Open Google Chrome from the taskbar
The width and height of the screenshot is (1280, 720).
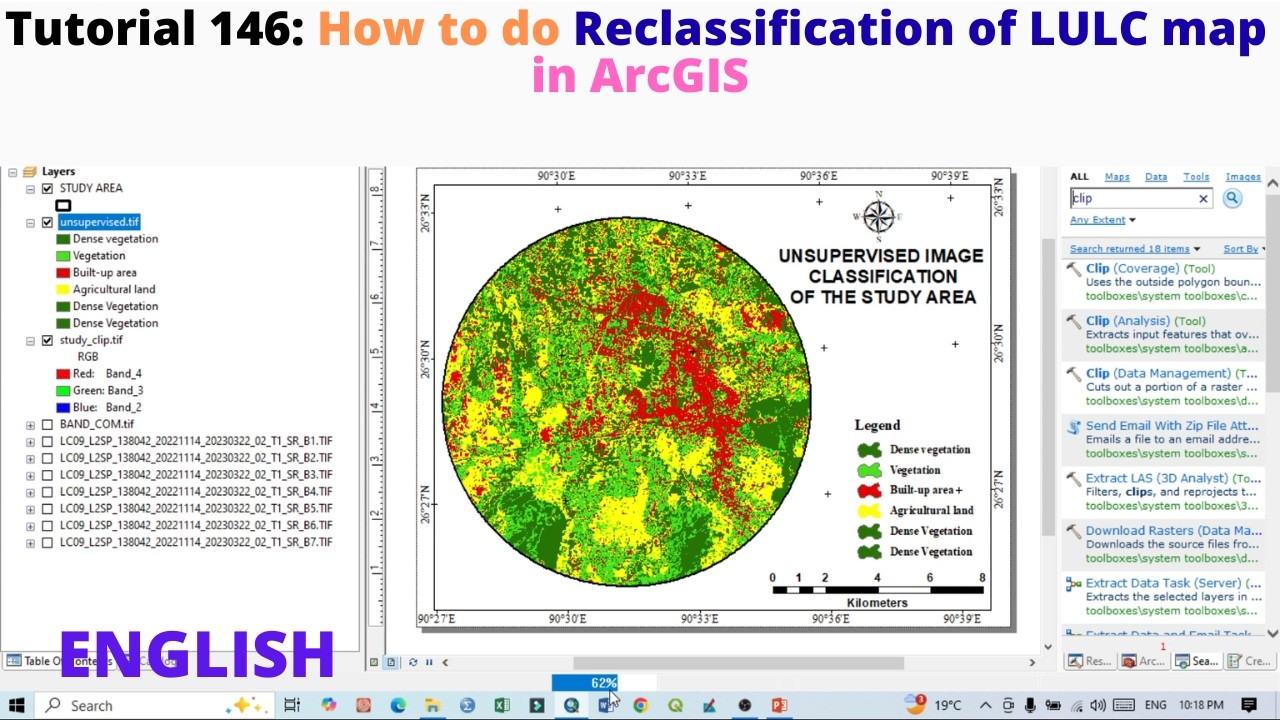pos(640,705)
